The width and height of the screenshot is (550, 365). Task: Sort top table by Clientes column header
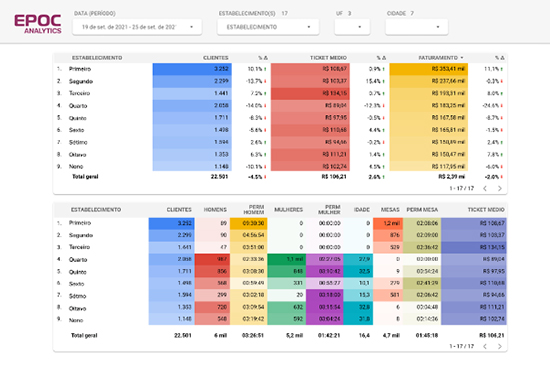point(215,58)
